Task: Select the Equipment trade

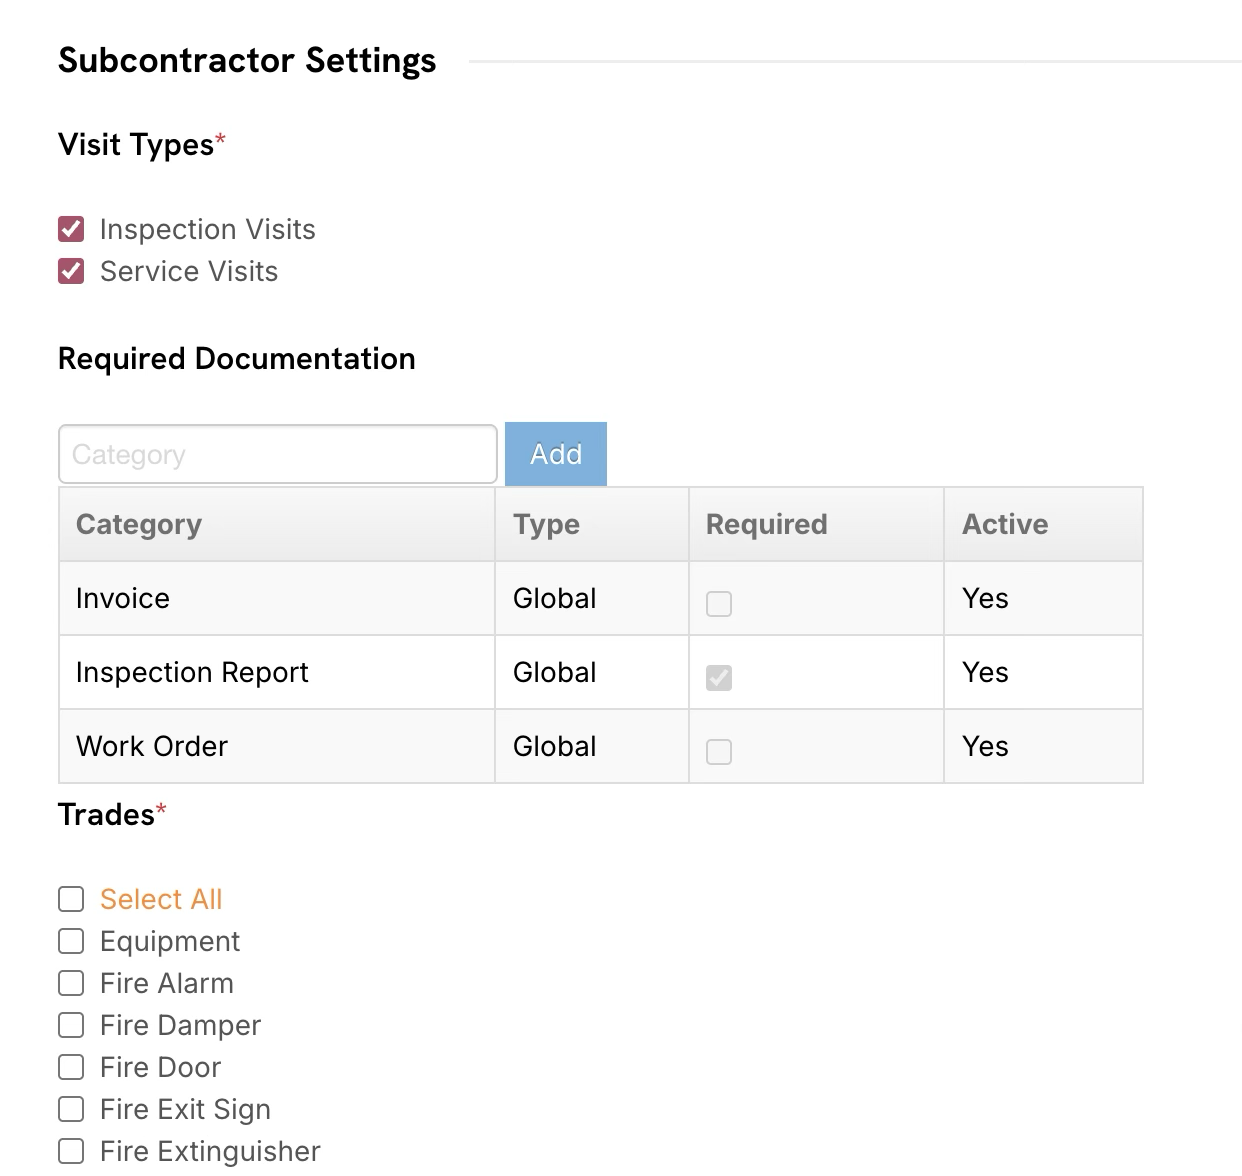Action: pos(70,941)
